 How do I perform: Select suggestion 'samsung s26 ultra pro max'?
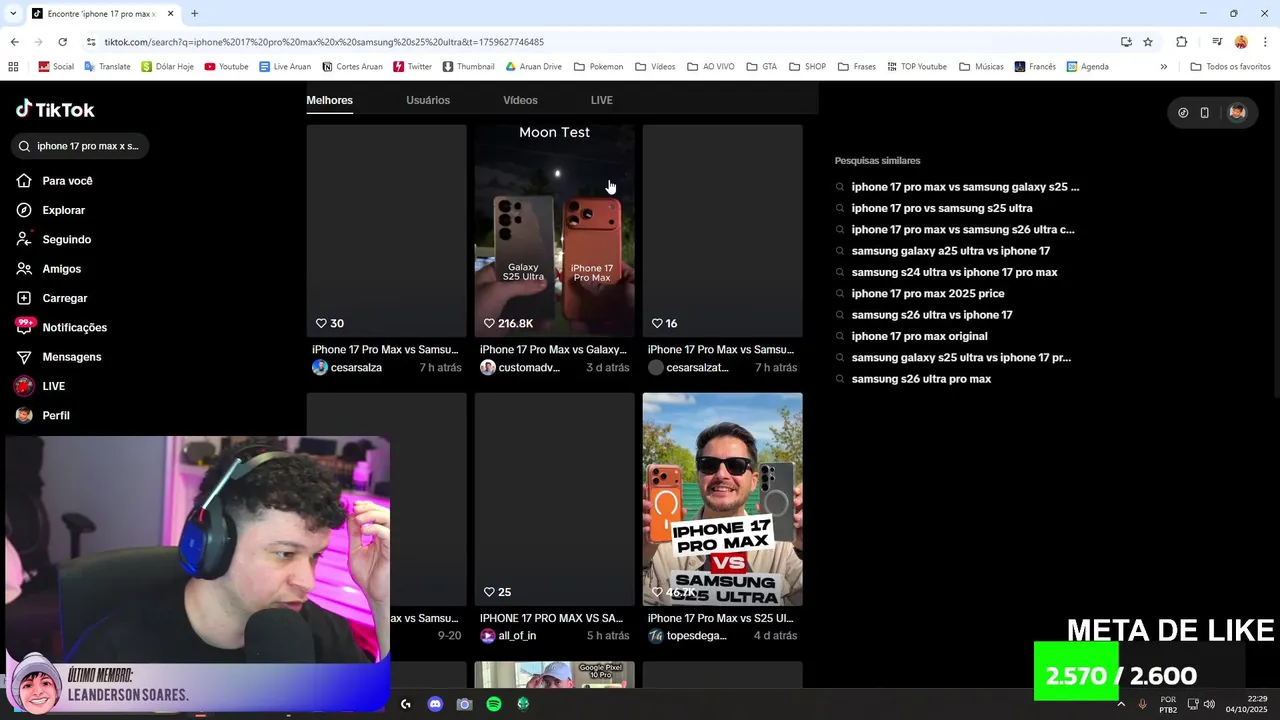921,379
